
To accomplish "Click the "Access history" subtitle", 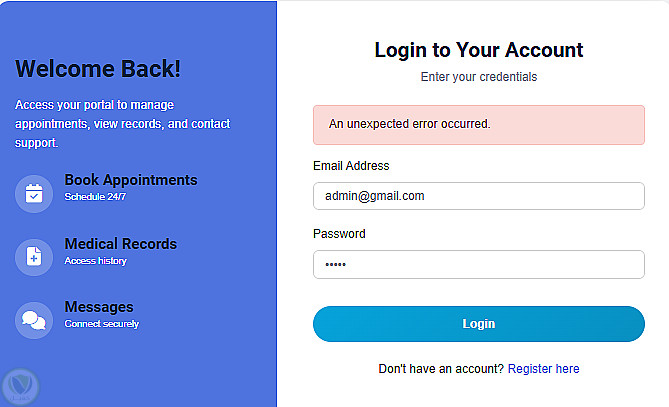I will tap(95, 261).
